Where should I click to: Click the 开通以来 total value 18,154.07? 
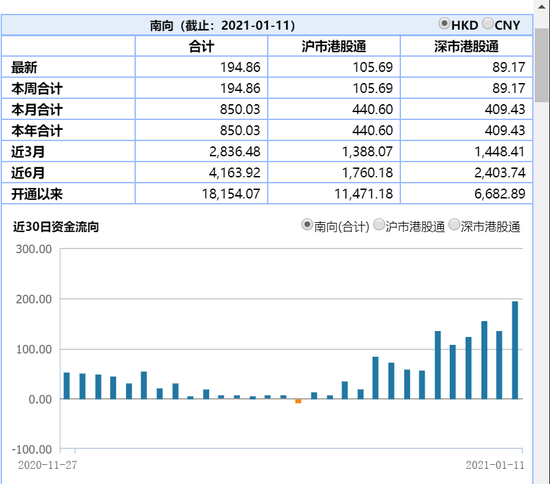pos(231,194)
